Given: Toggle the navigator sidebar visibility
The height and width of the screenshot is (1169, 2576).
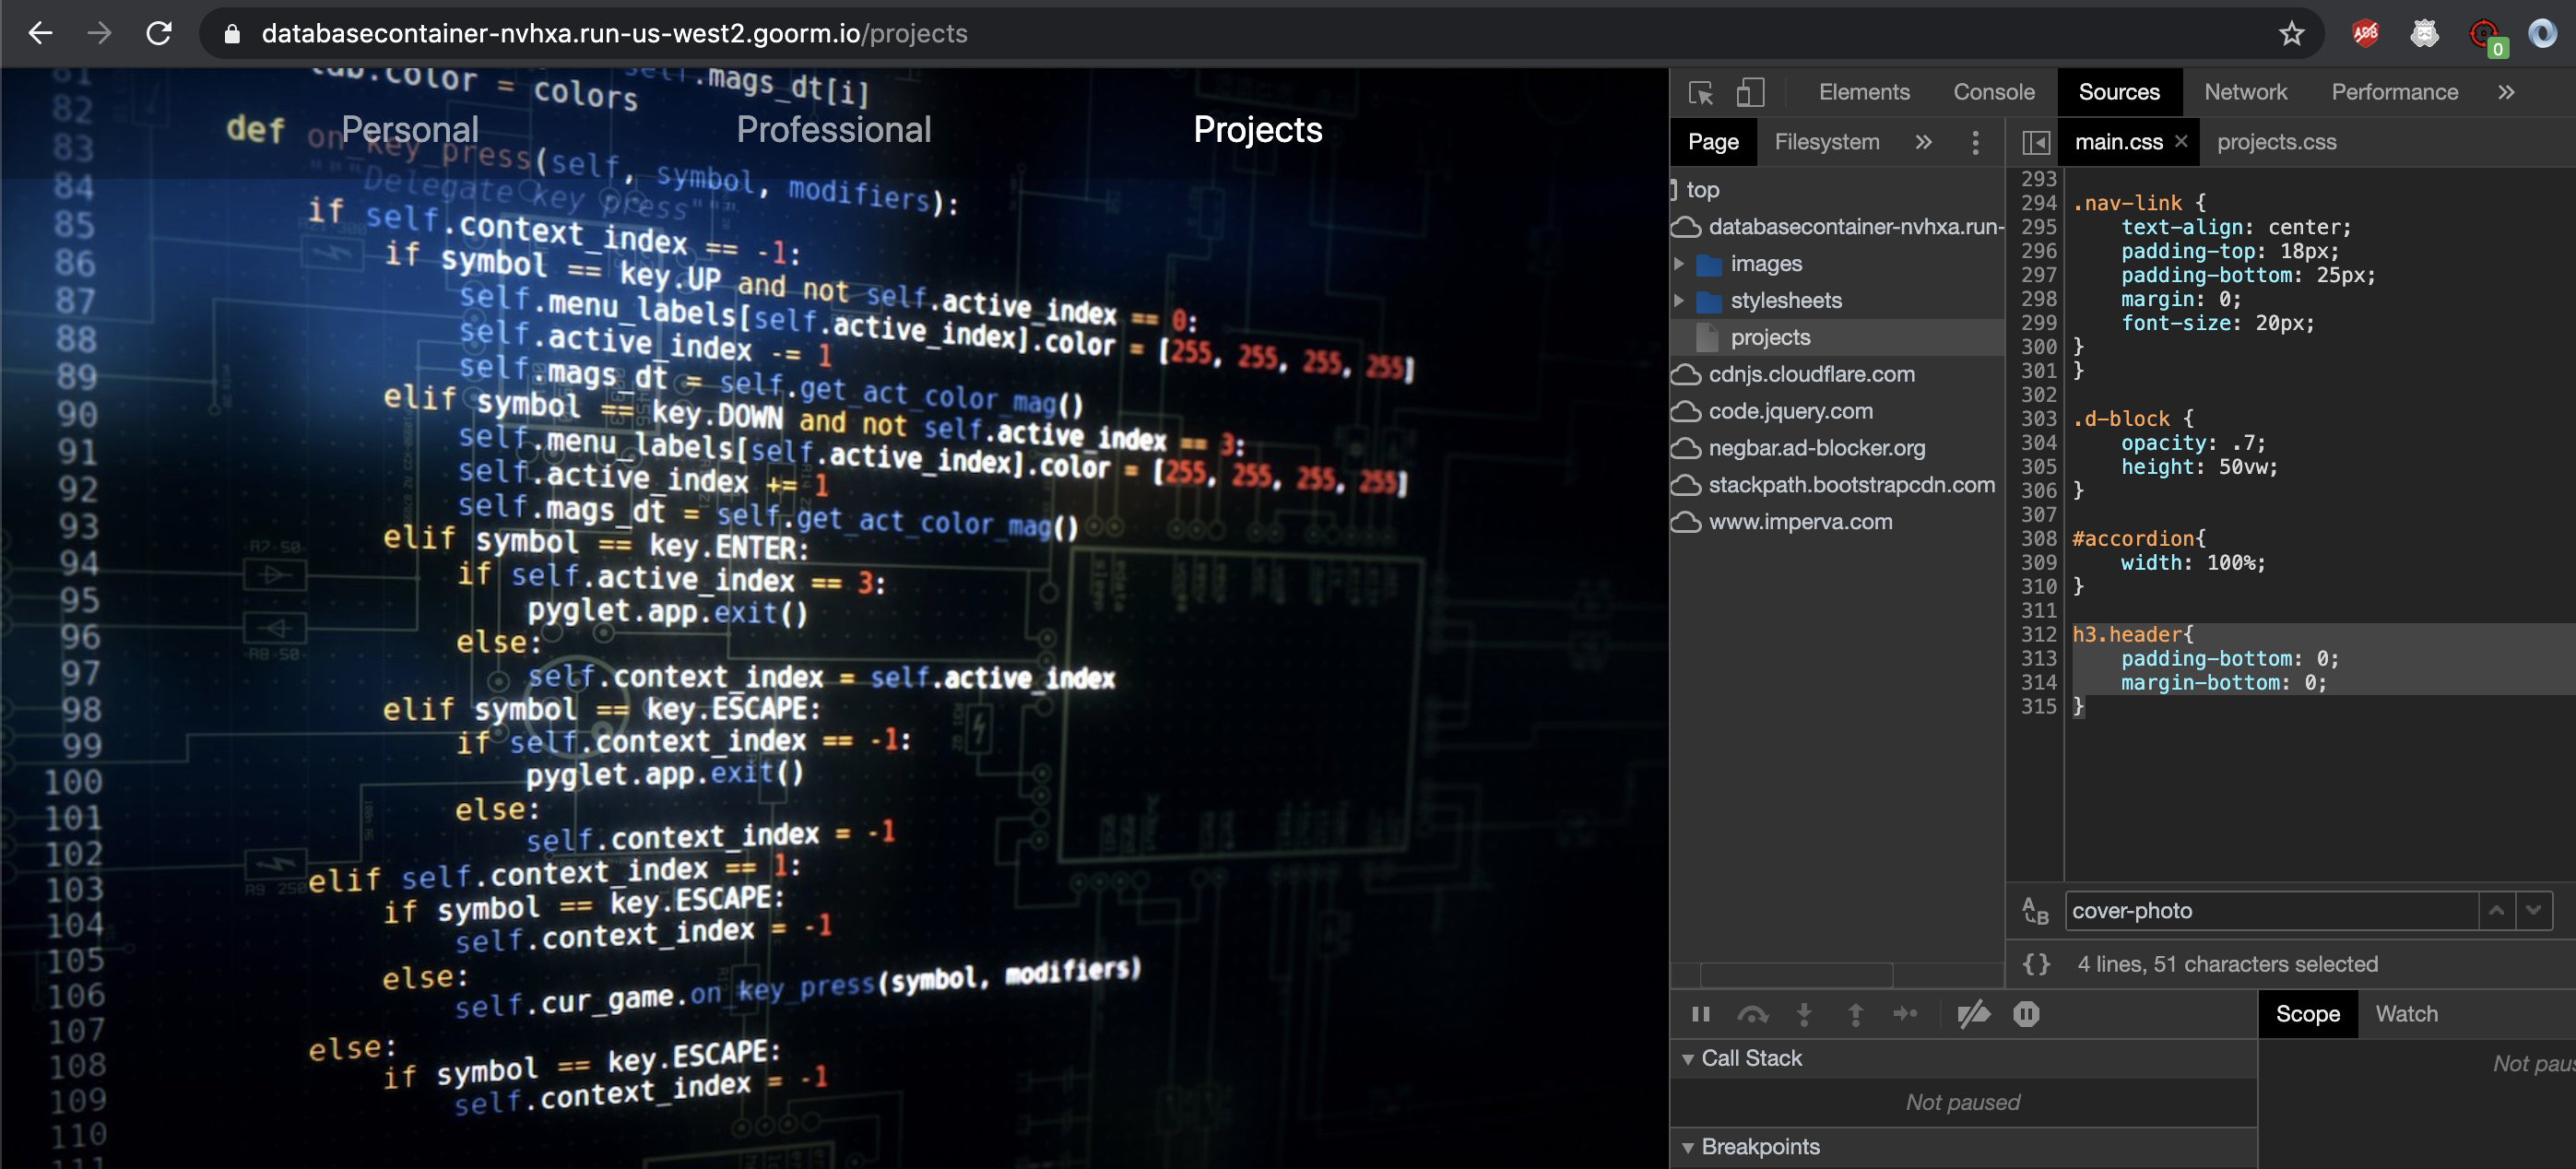Looking at the screenshot, I should [2035, 143].
